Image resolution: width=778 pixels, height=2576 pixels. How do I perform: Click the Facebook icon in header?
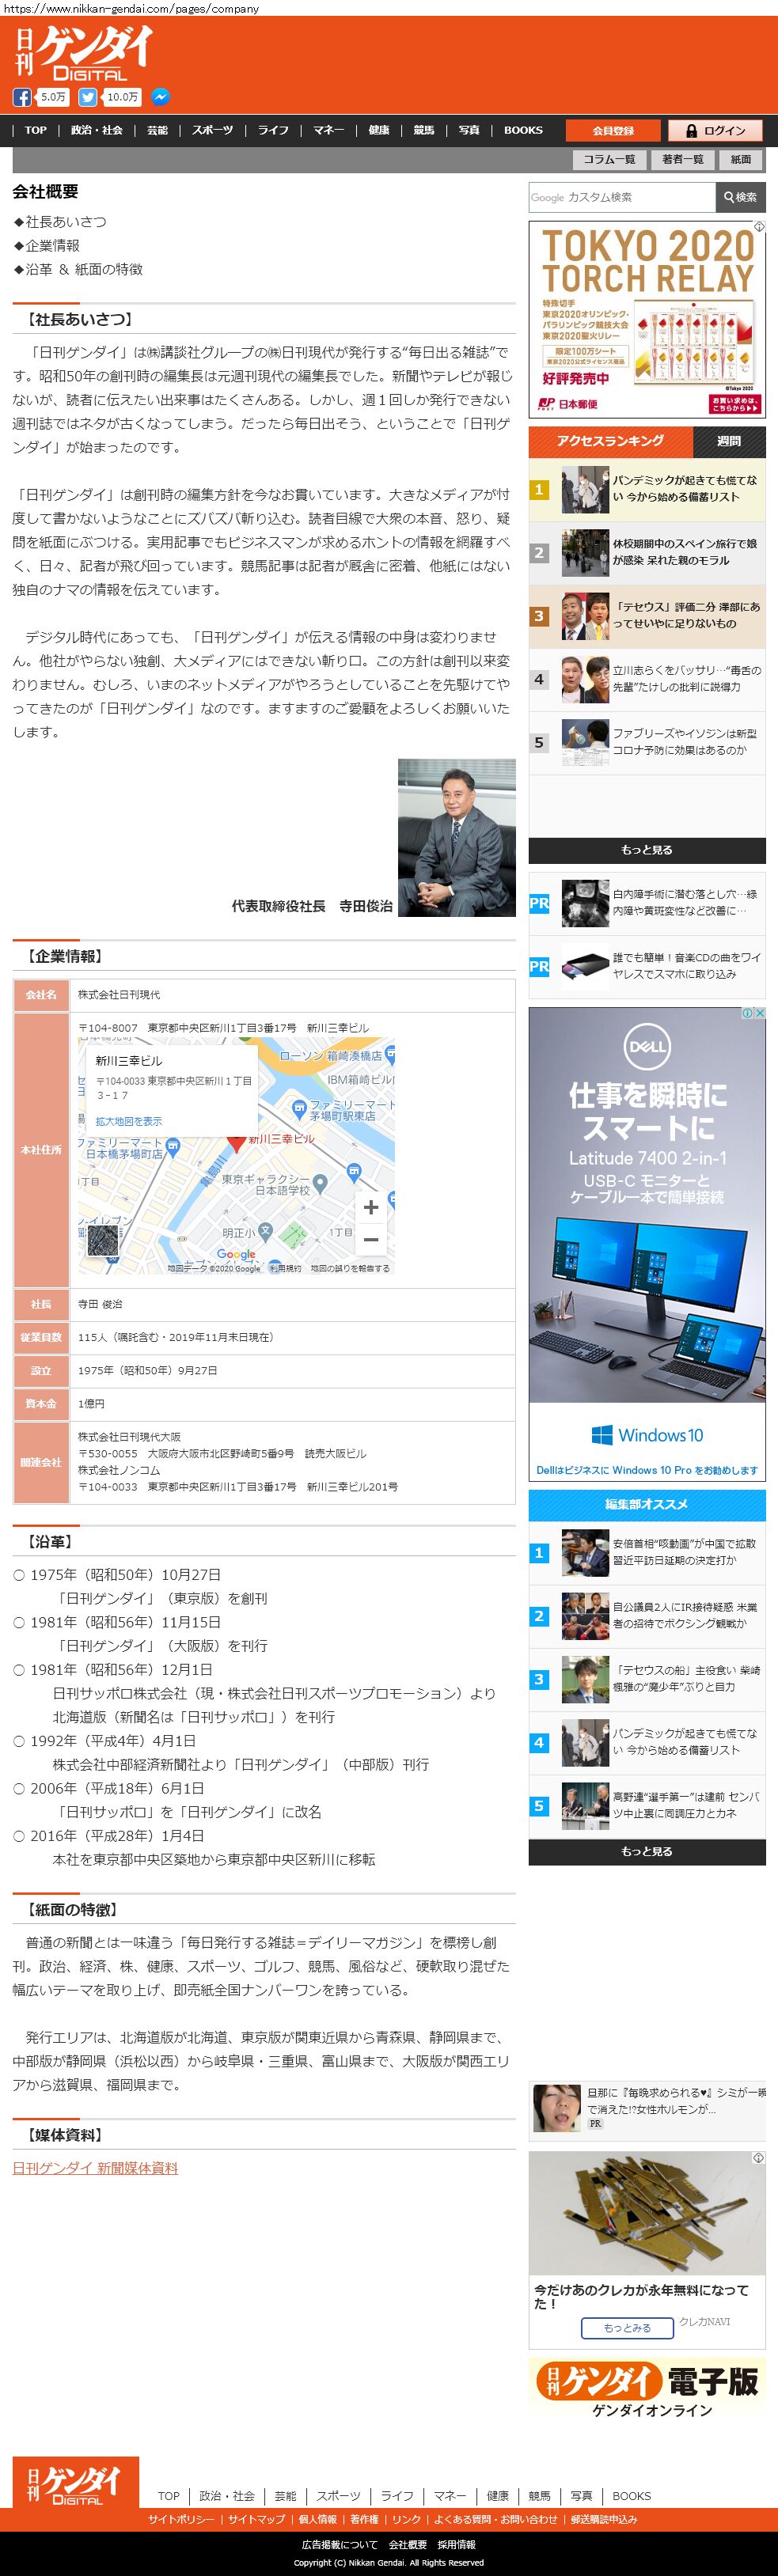click(x=22, y=97)
